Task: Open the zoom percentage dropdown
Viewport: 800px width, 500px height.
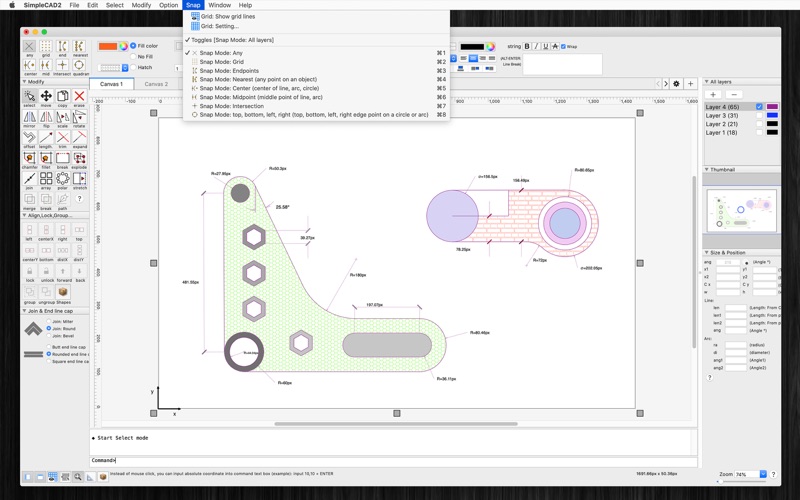Action: [762, 474]
